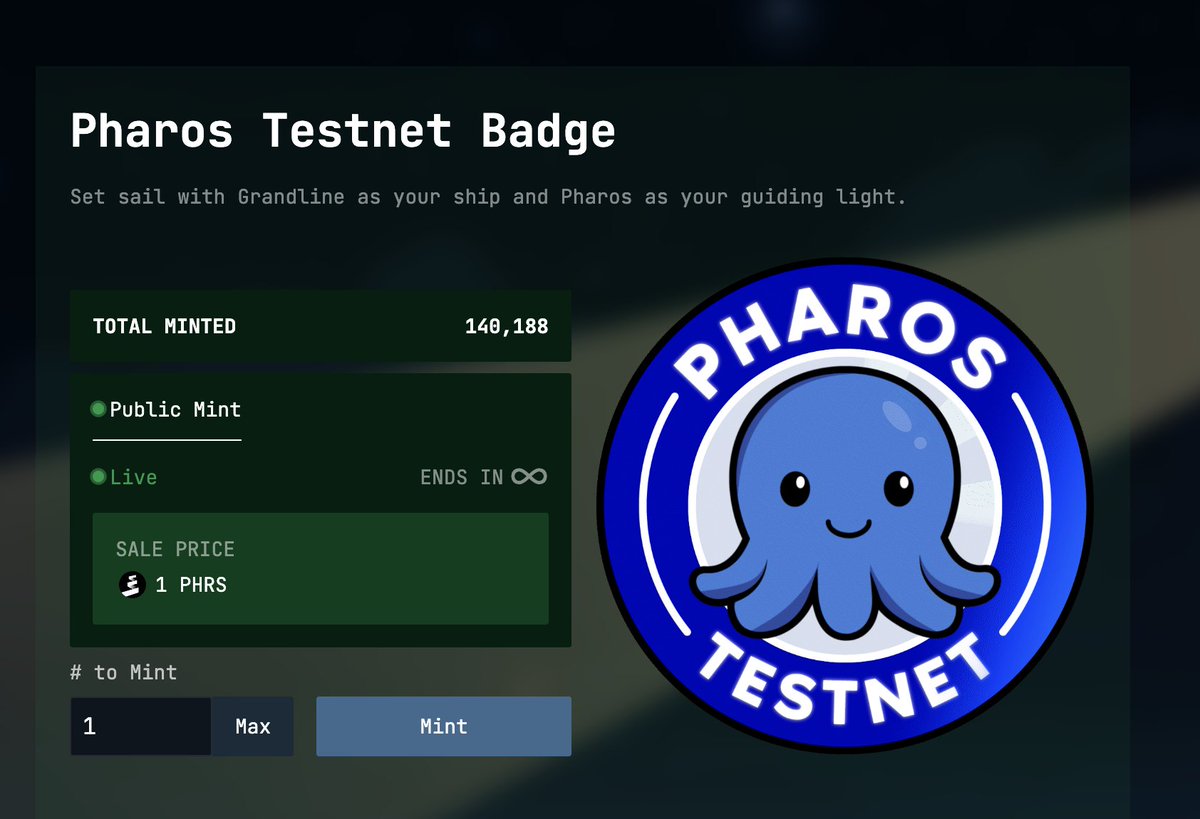The height and width of the screenshot is (819, 1200).
Task: Click the green dot beside Public Mint
Action: pyautogui.click(x=98, y=409)
